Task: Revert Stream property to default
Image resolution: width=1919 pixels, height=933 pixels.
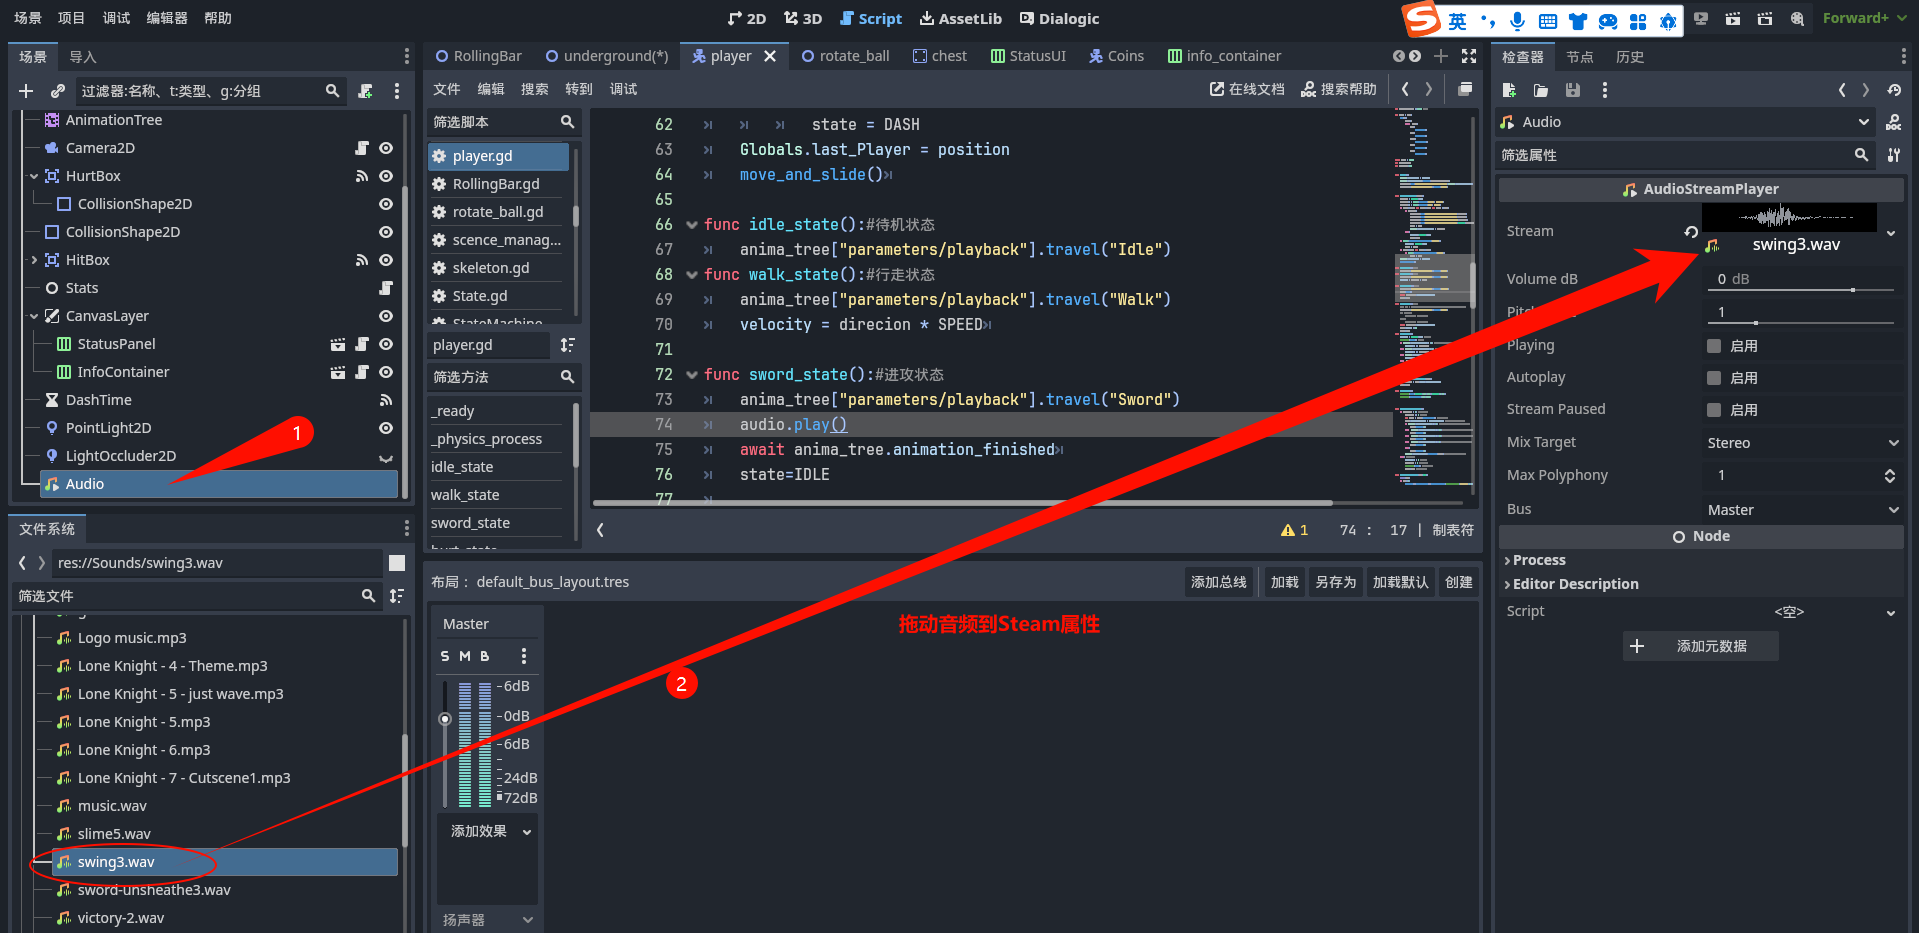Action: point(1691,231)
